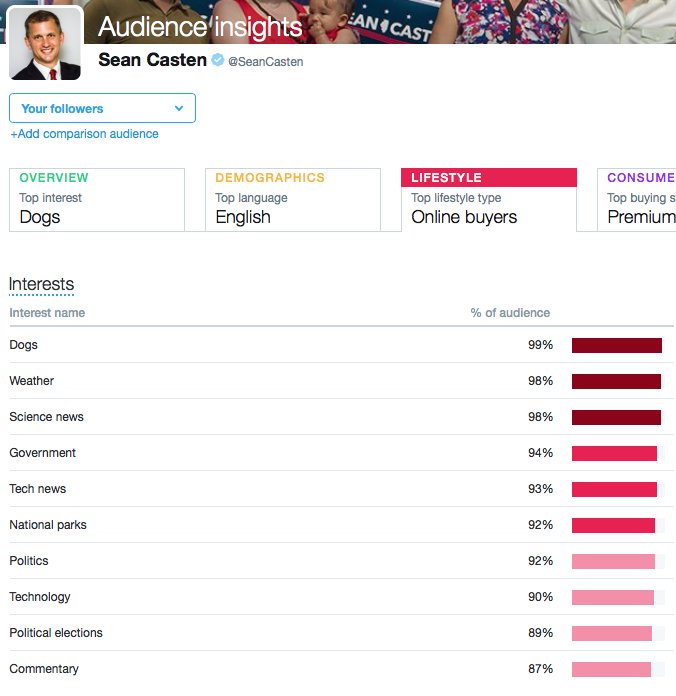Click the Audience insights page title
Image resolution: width=676 pixels, height=696 pixels.
tap(200, 27)
